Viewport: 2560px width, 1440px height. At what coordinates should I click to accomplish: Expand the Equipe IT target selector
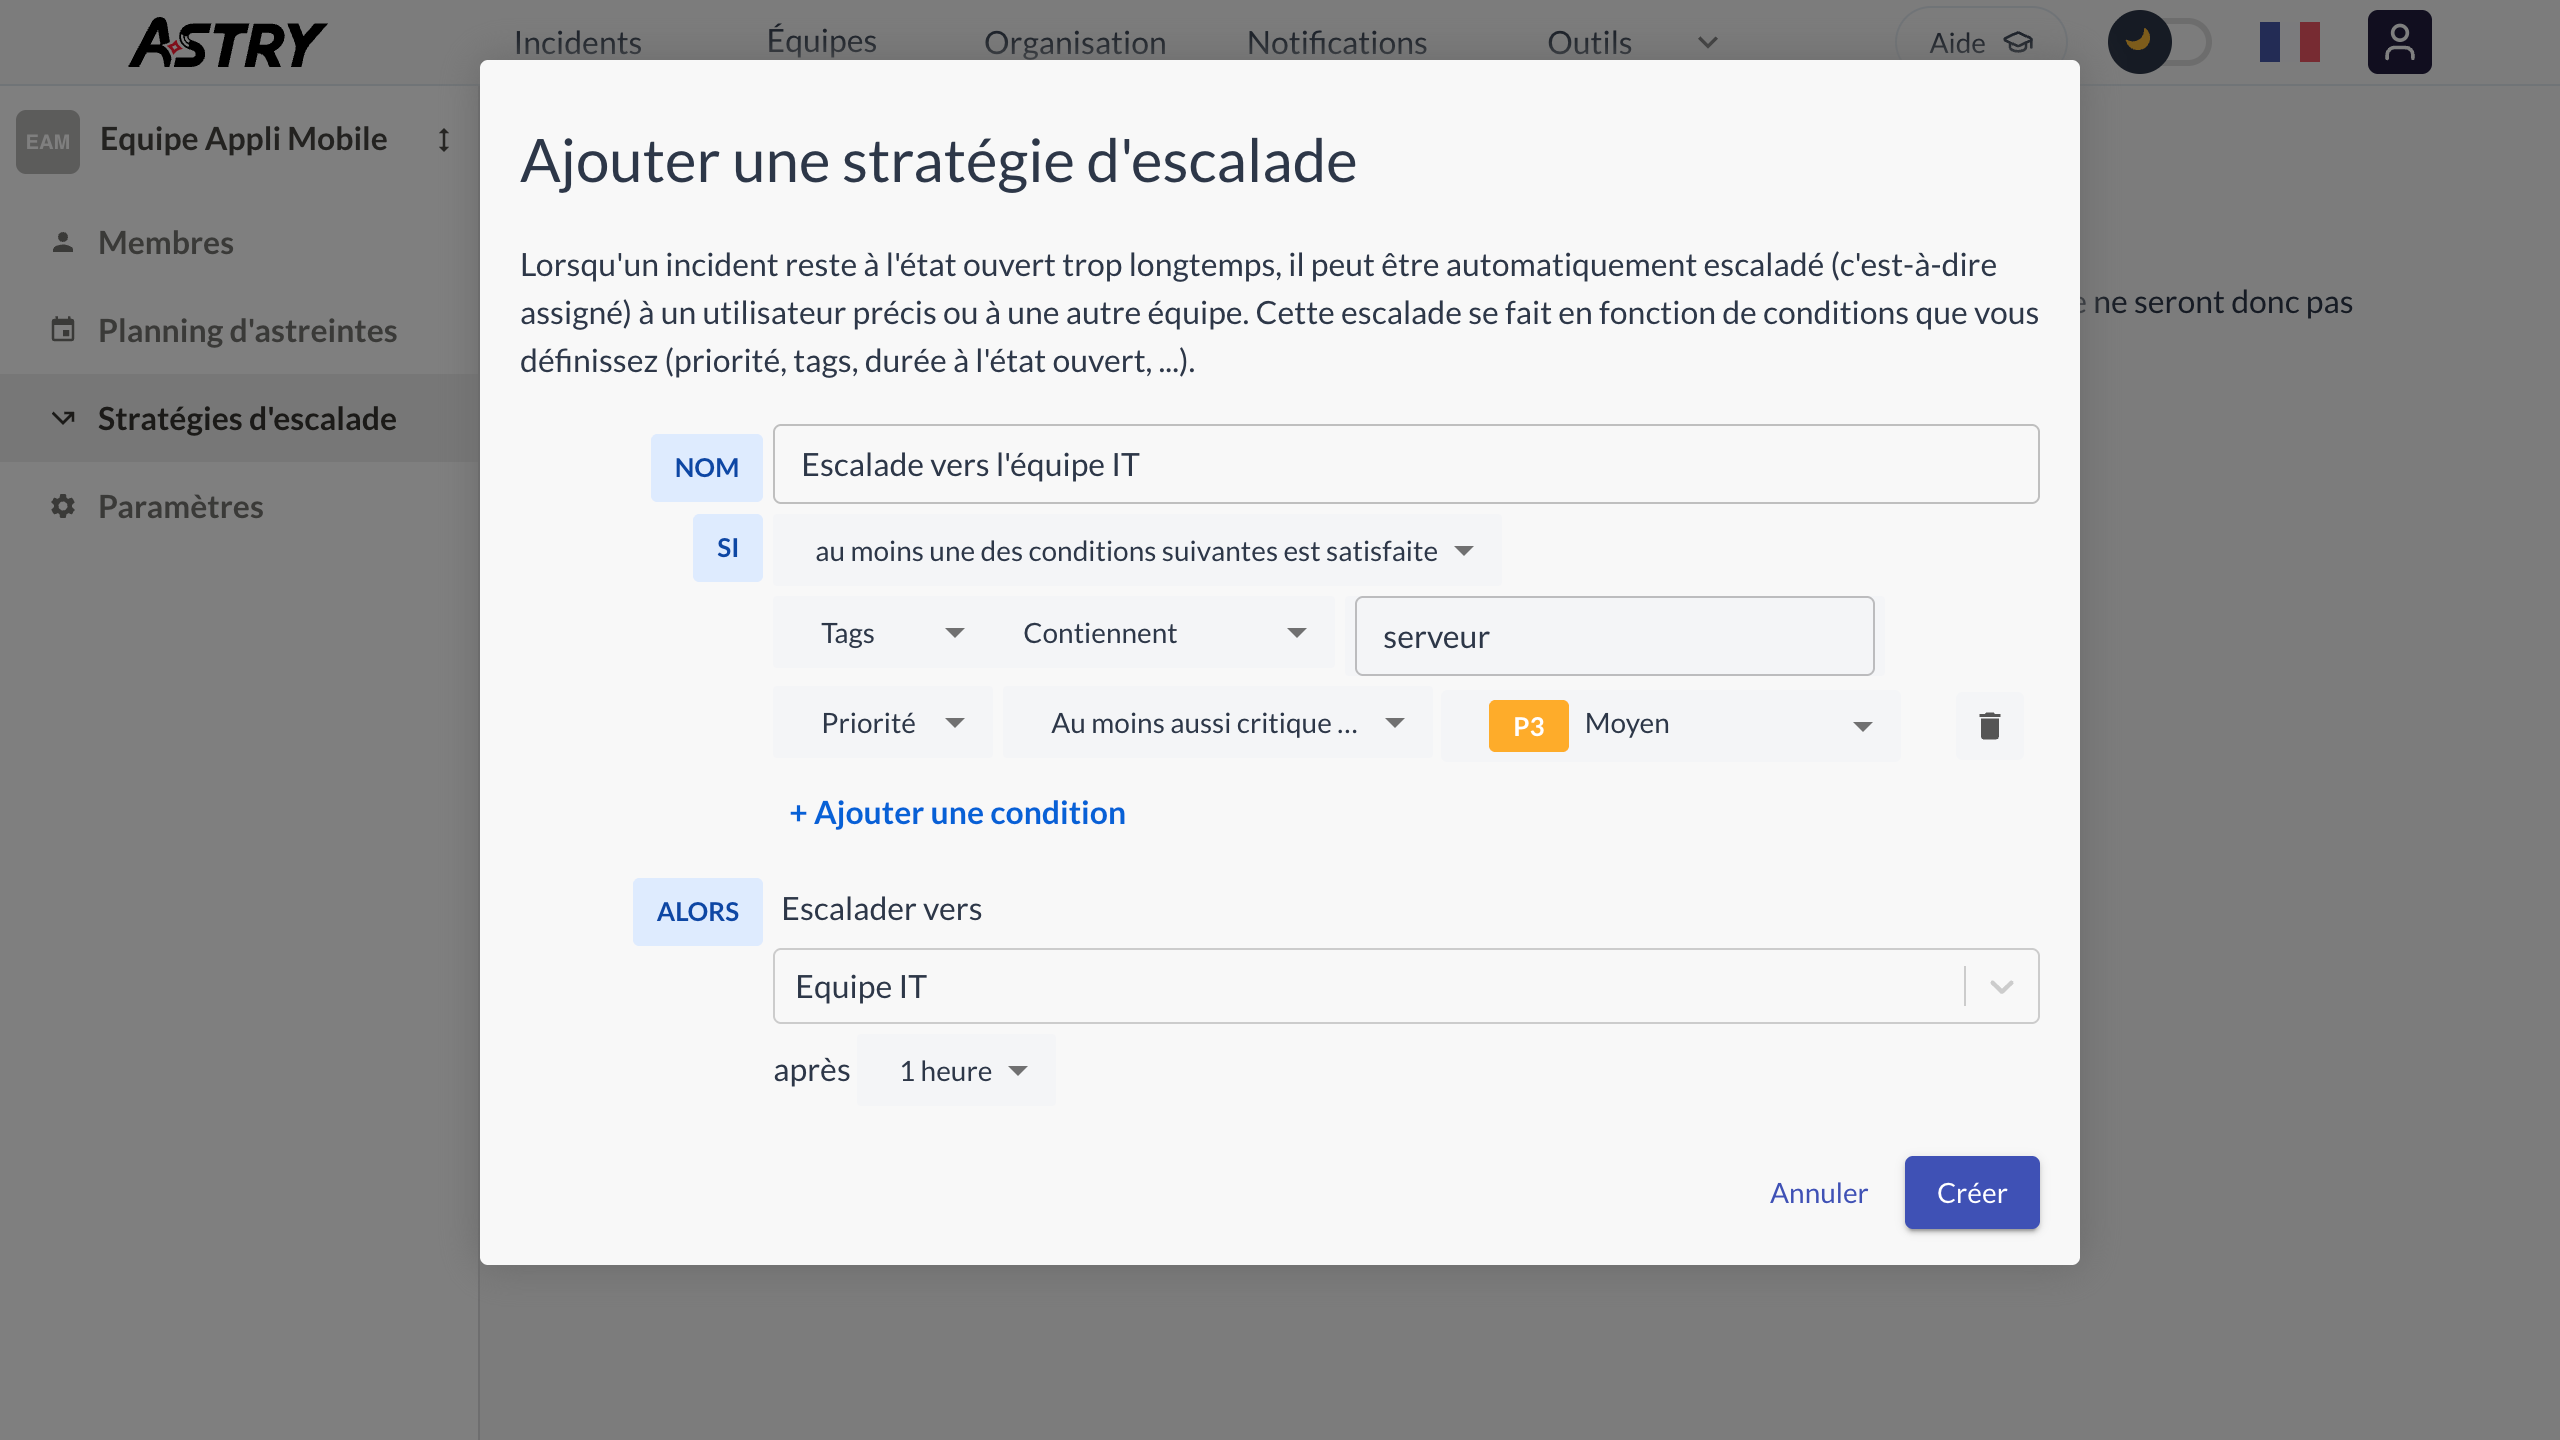[2001, 987]
